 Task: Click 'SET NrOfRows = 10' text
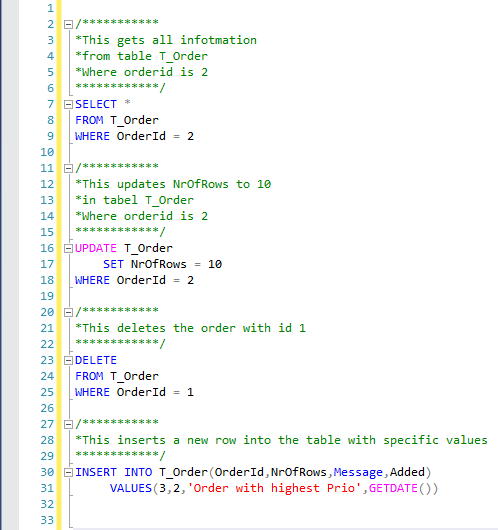[163, 264]
